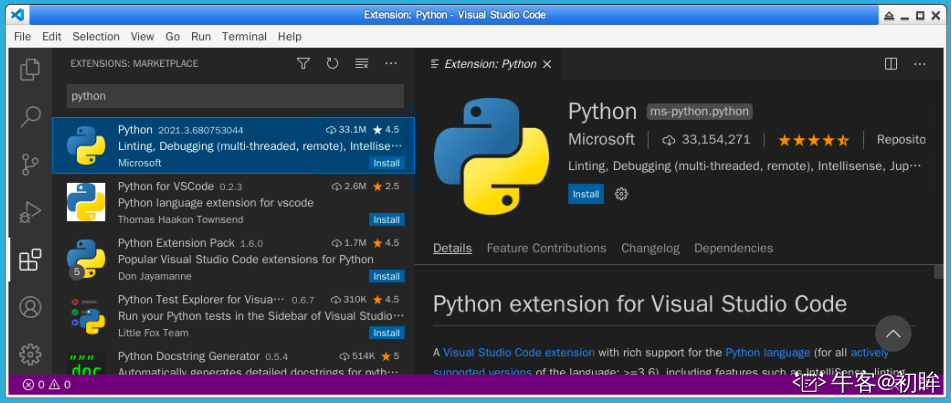Click the details pane vertical scrollbar
951x403 pixels.
point(938,271)
